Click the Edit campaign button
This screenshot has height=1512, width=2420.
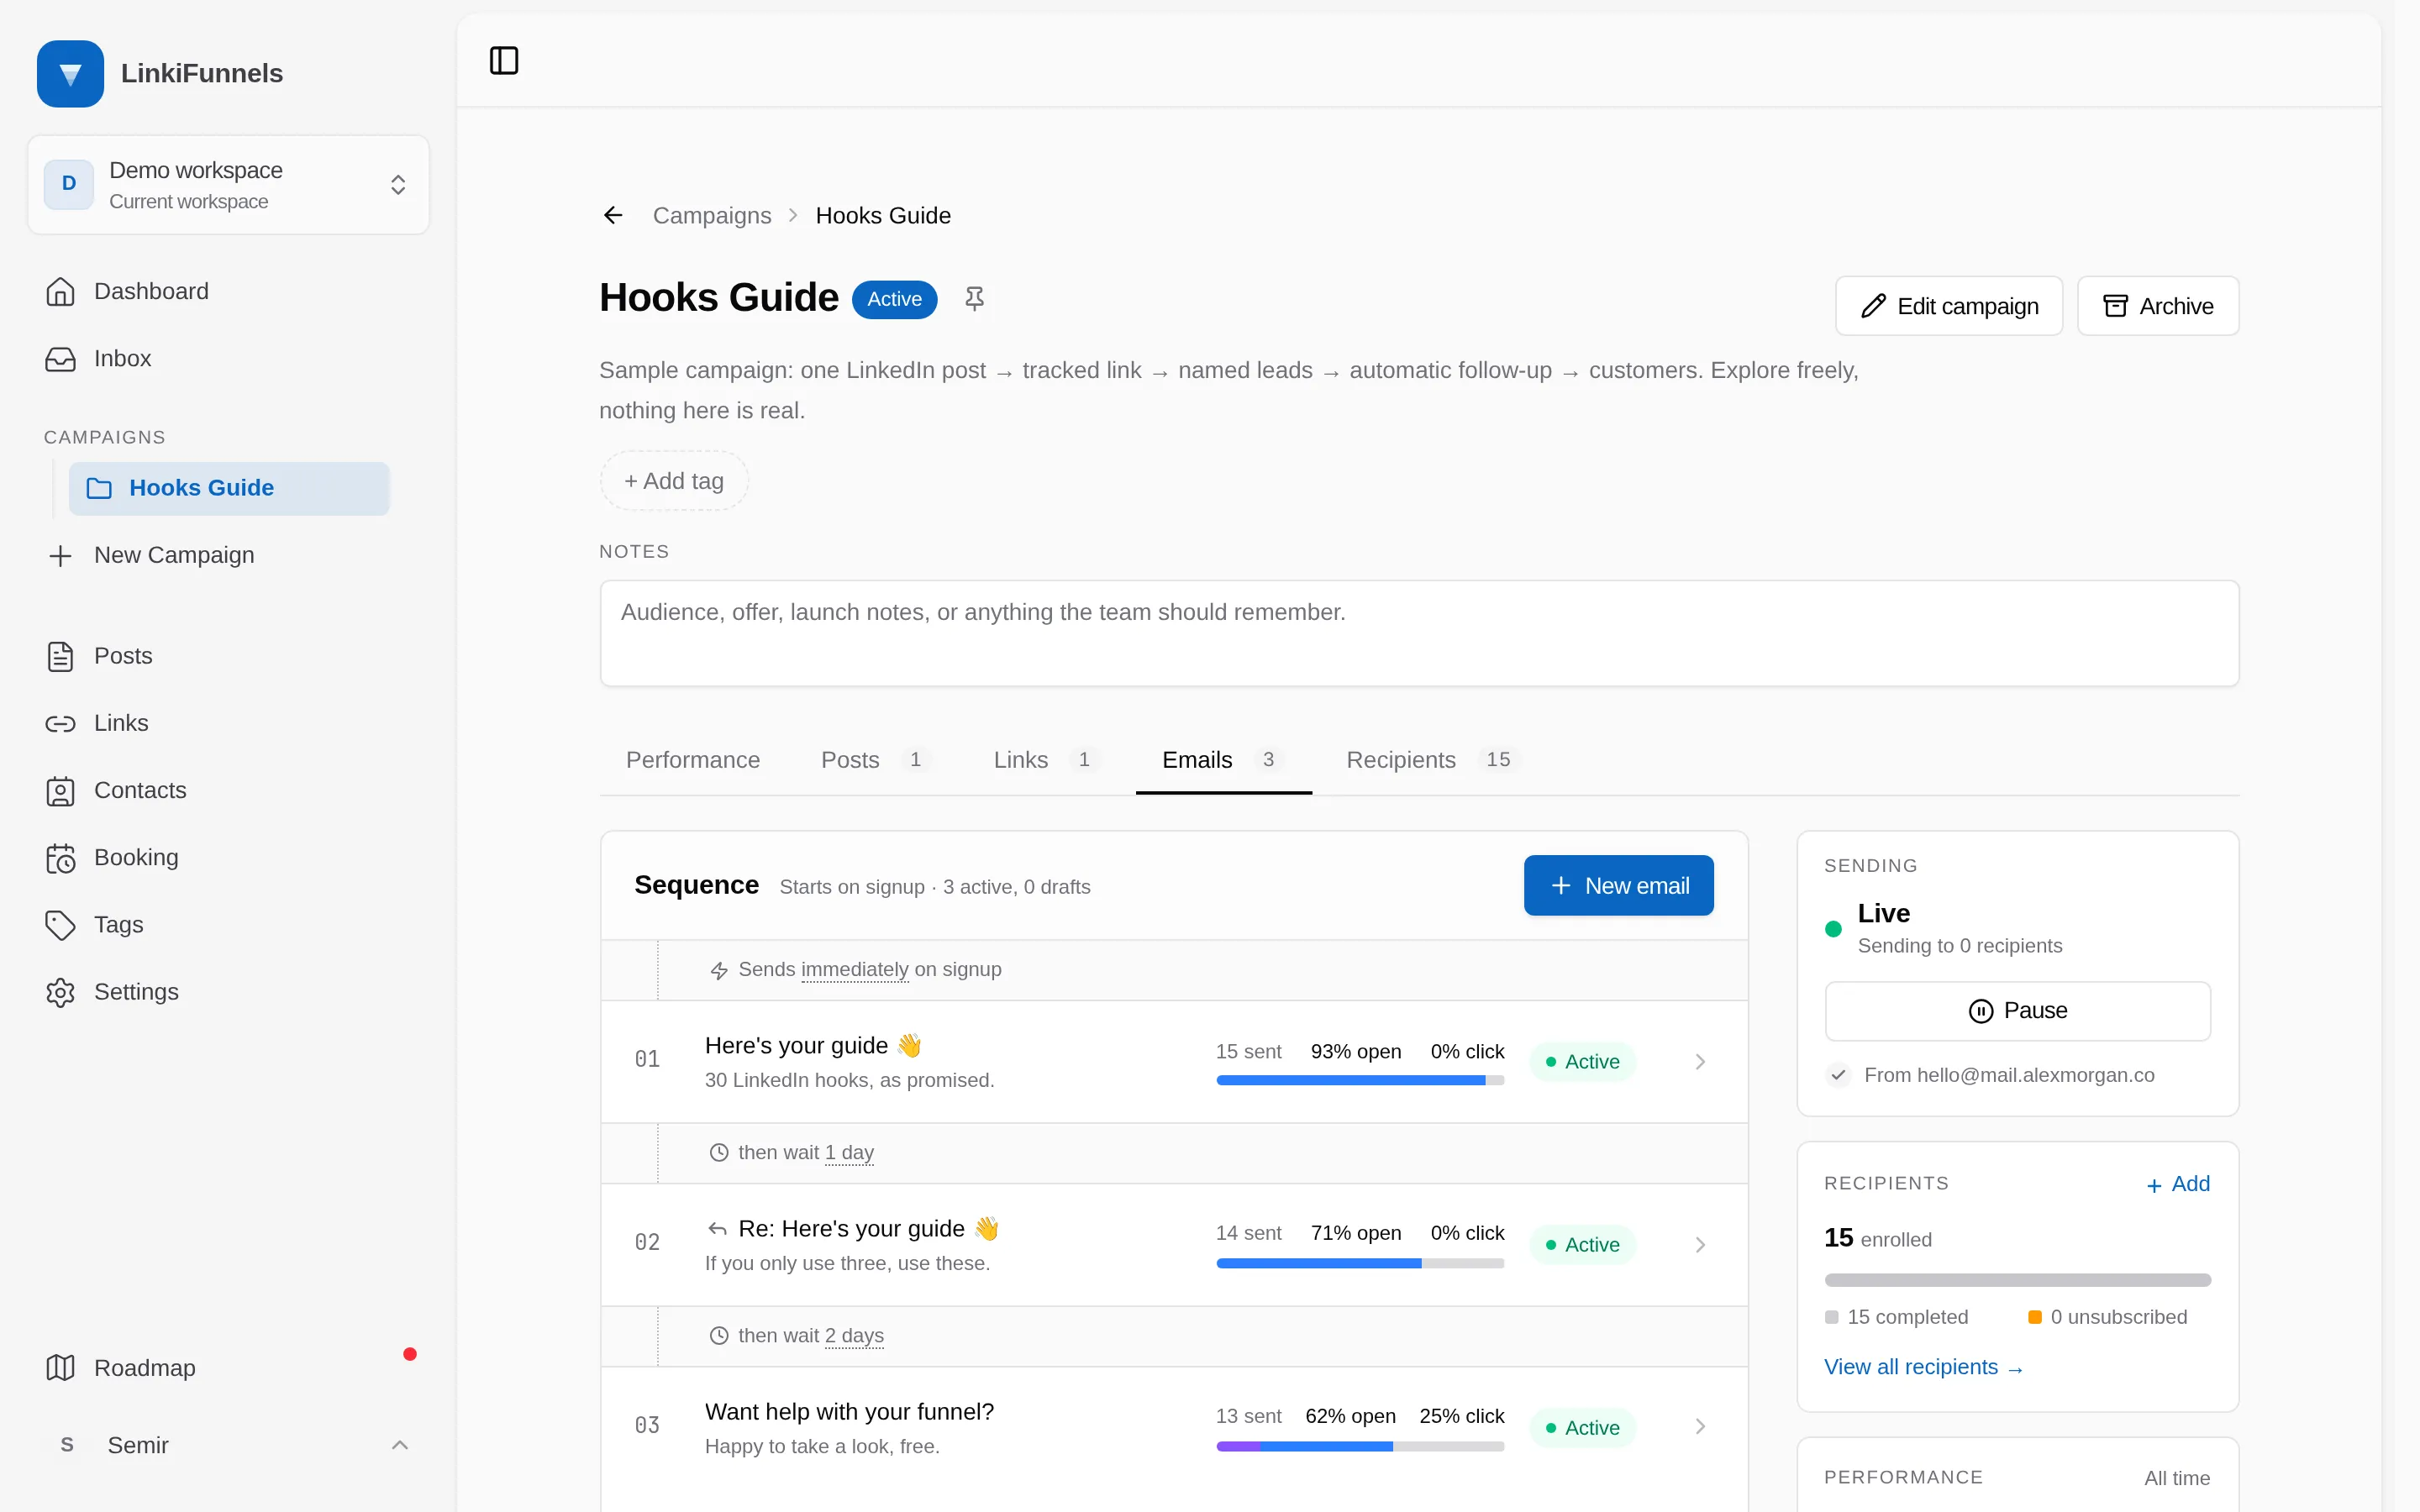1948,306
